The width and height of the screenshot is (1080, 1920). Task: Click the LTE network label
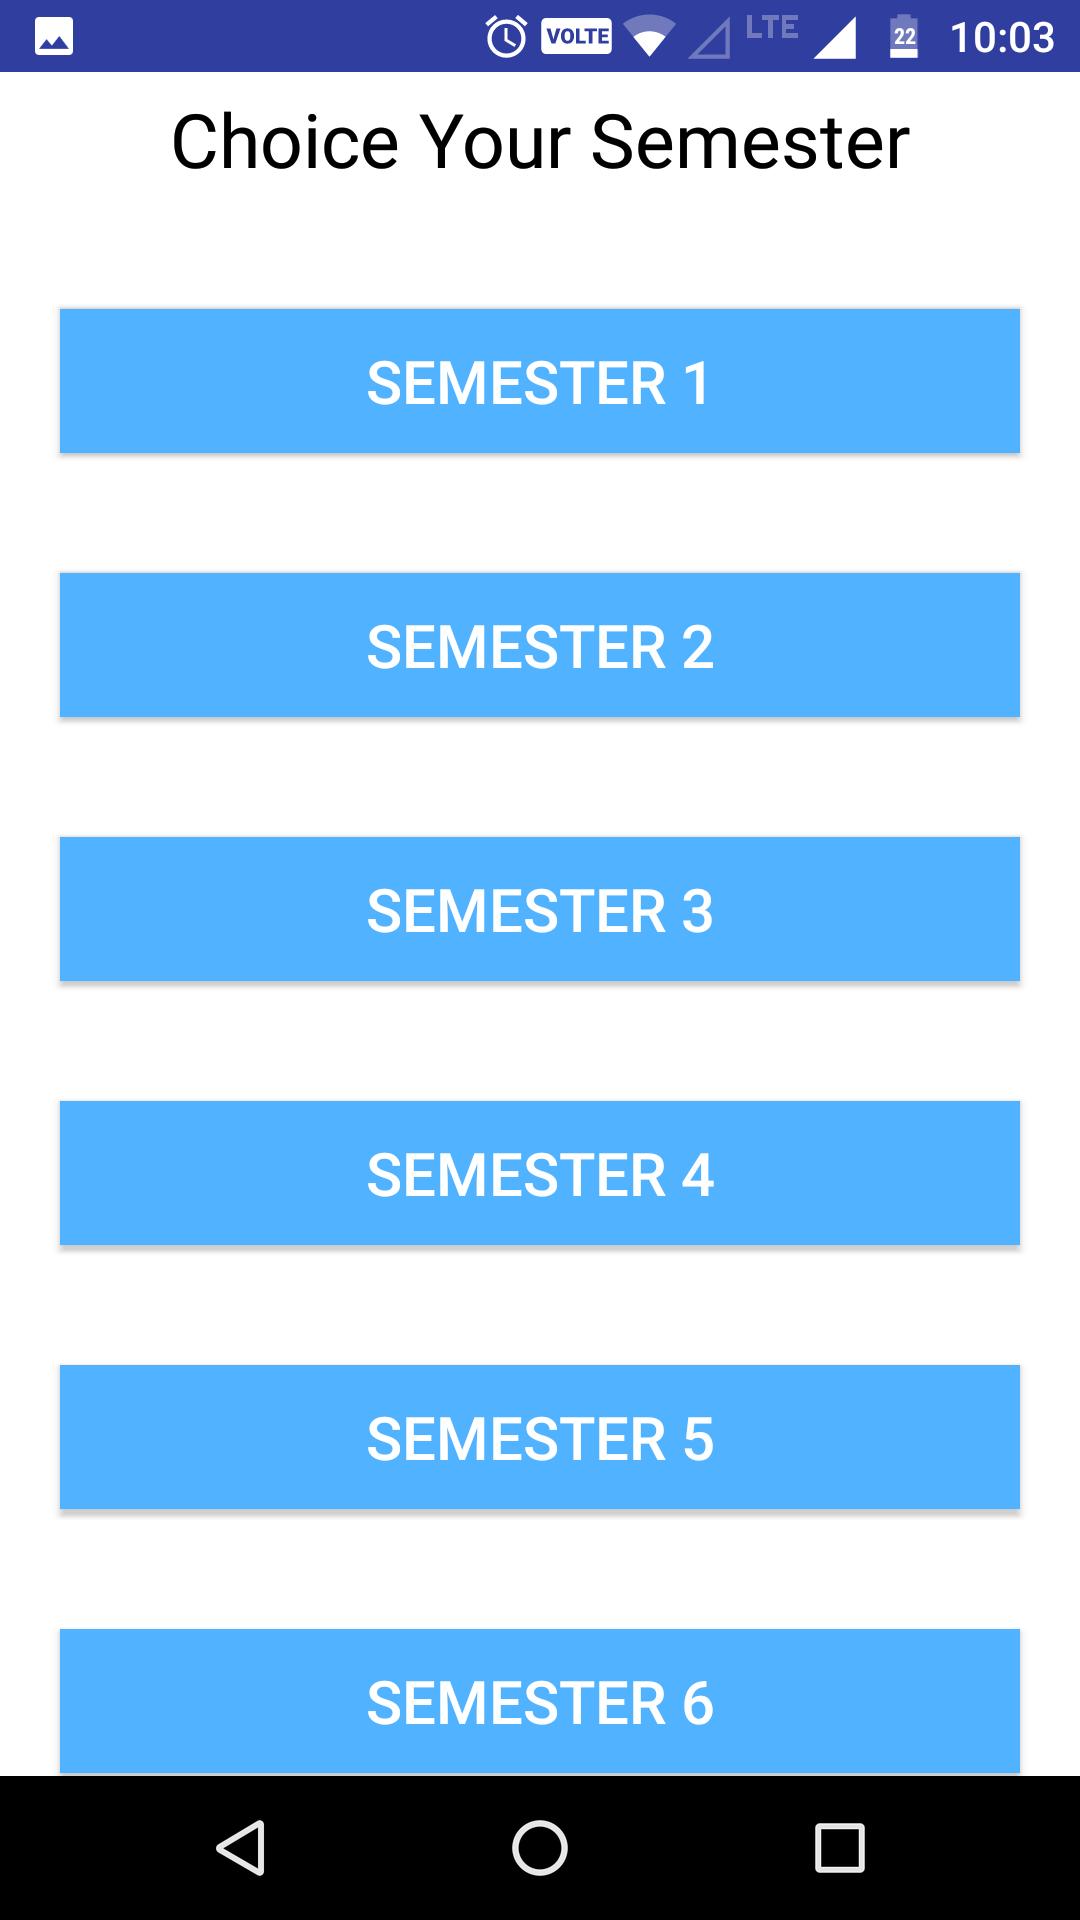pos(772,27)
